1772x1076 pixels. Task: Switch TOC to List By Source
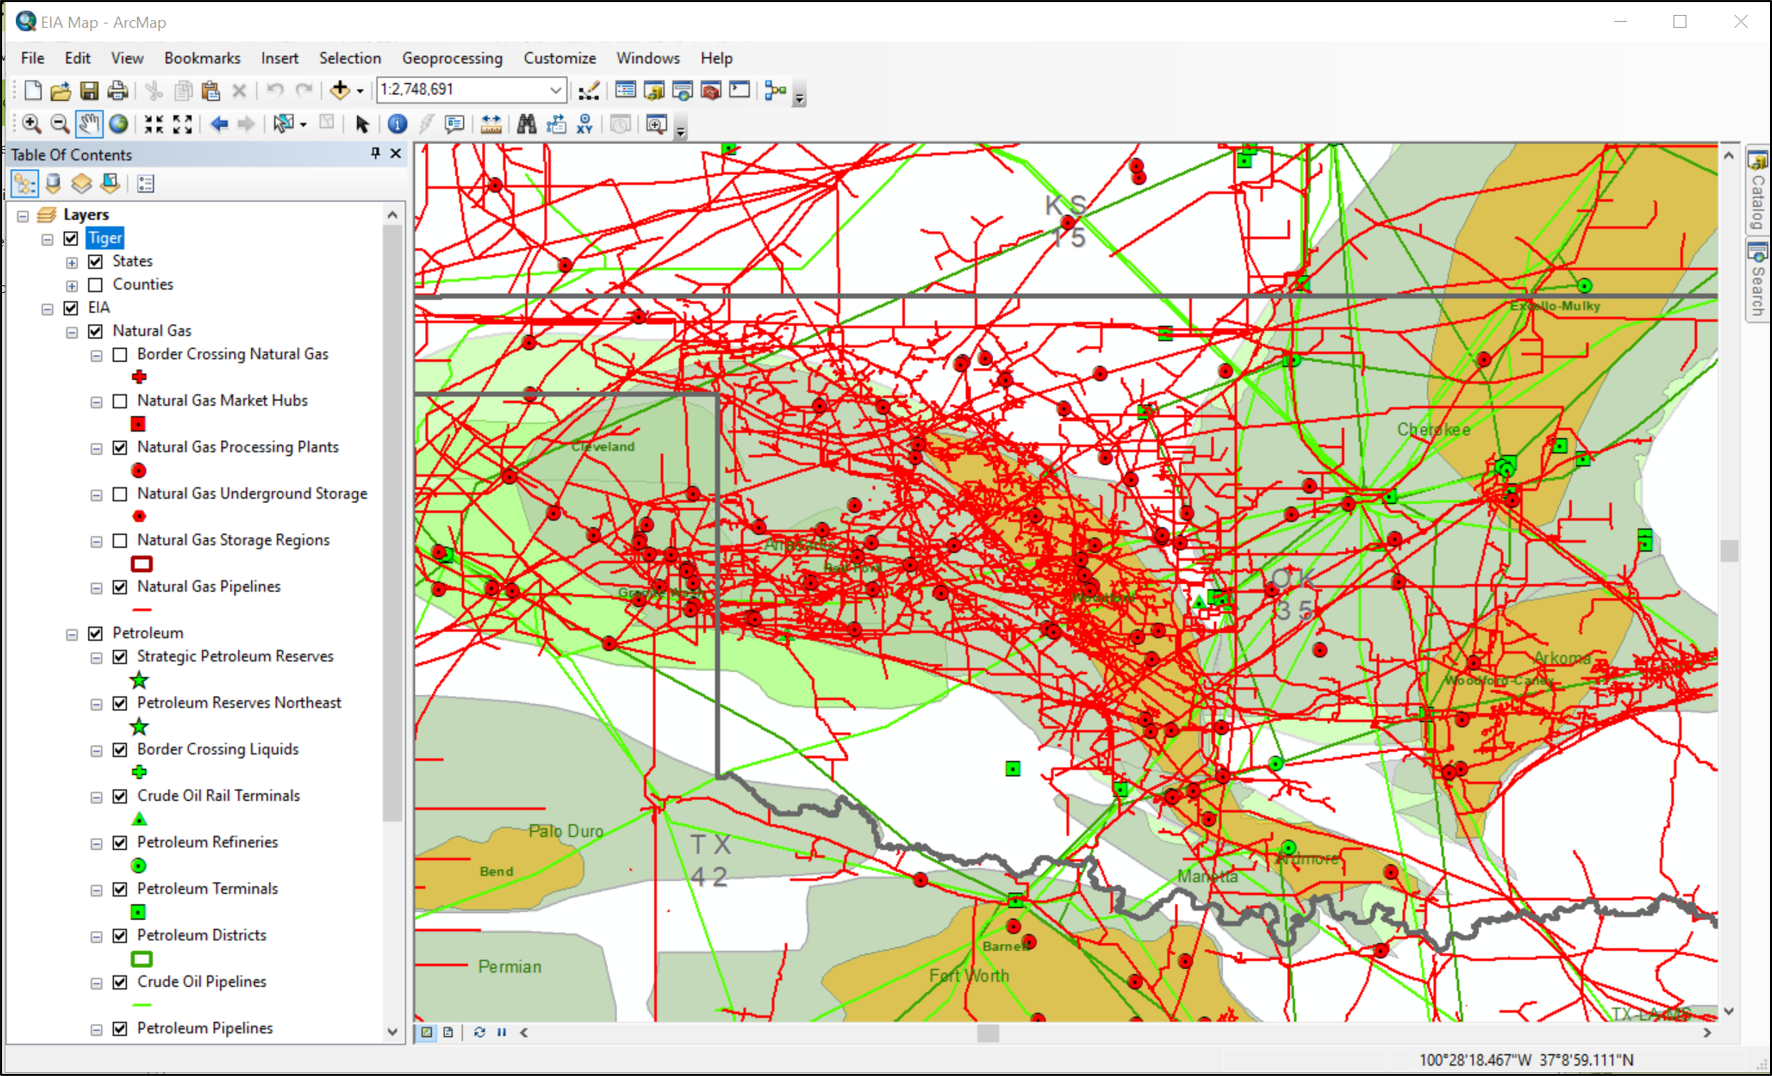pyautogui.click(x=53, y=184)
